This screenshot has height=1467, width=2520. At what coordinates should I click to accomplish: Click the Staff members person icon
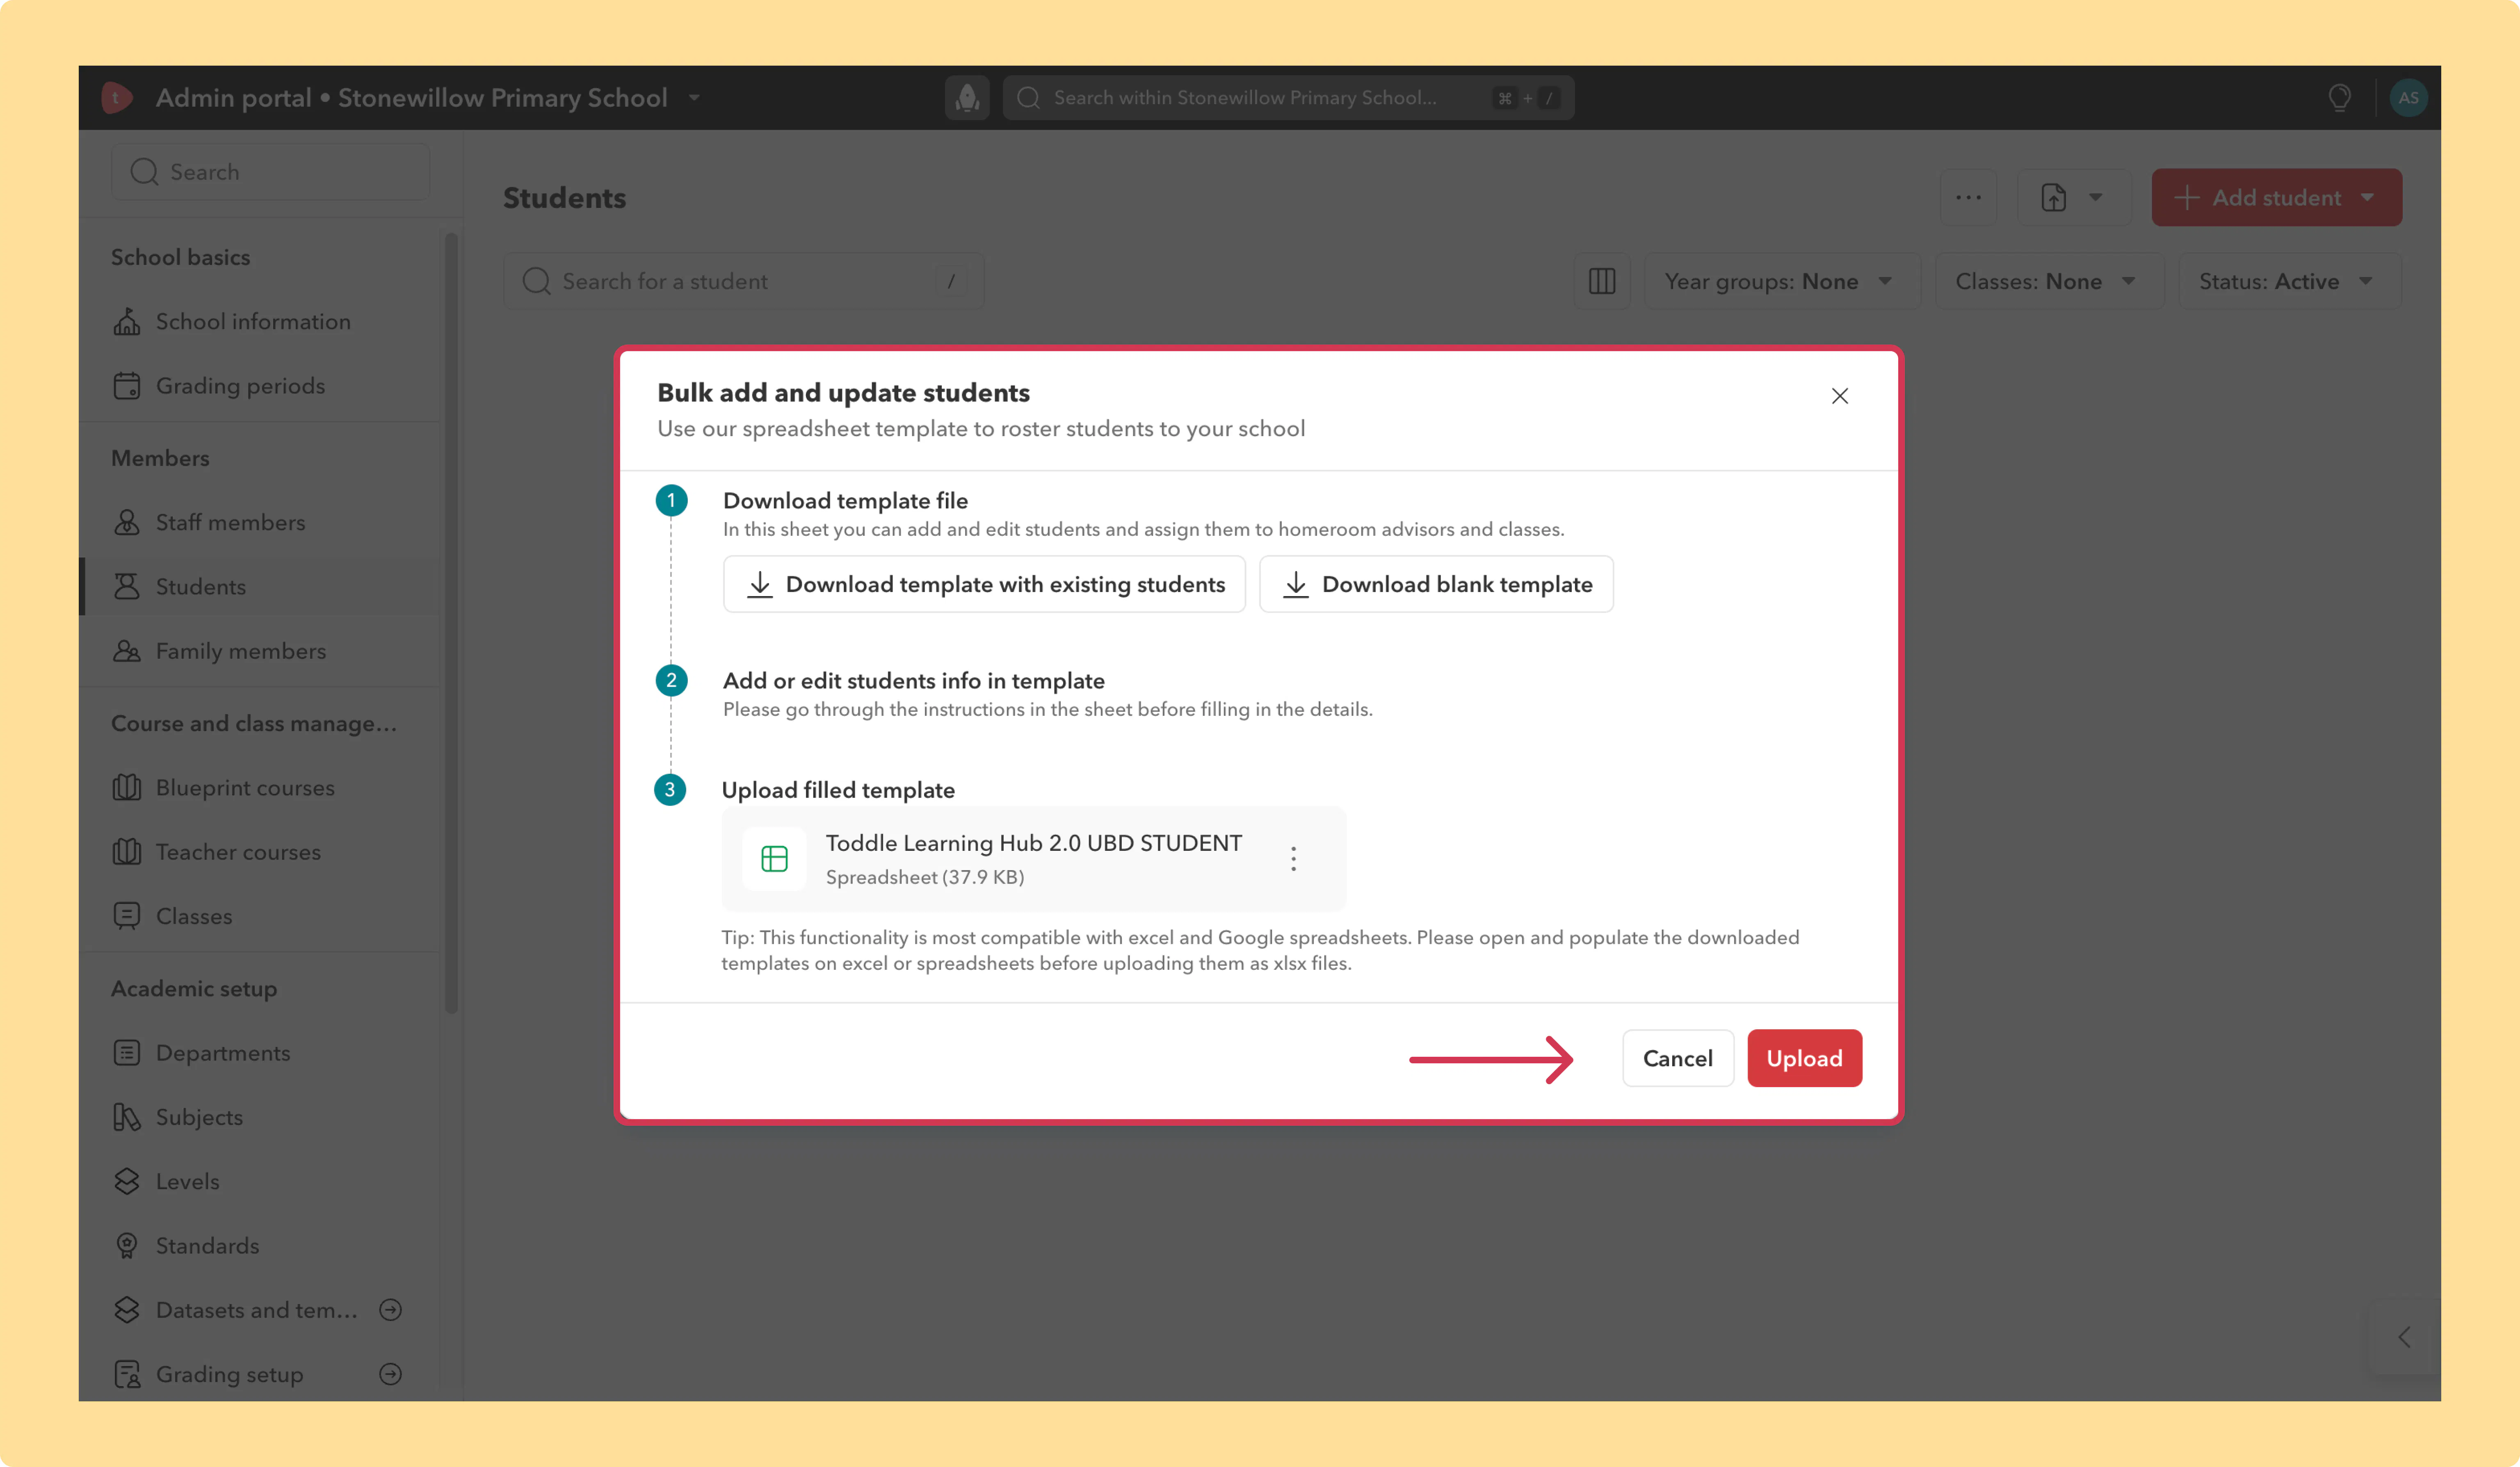(x=127, y=522)
